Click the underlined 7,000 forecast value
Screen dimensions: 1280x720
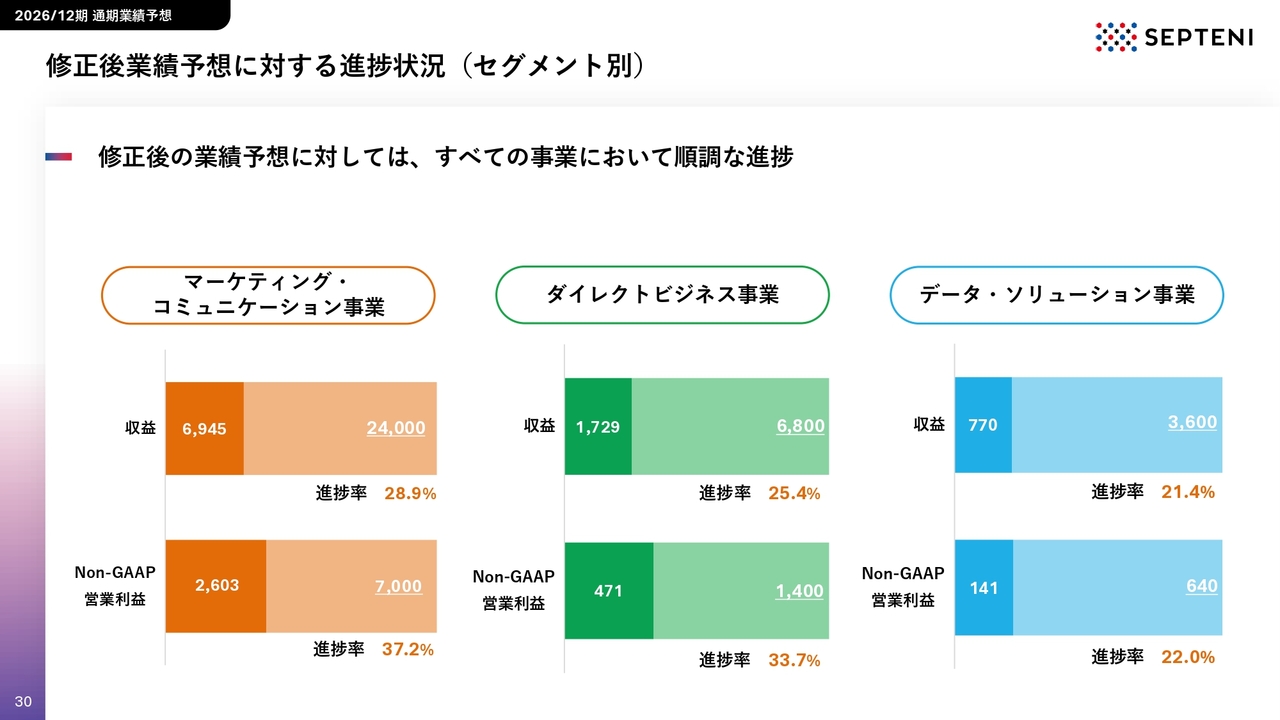[x=399, y=587]
